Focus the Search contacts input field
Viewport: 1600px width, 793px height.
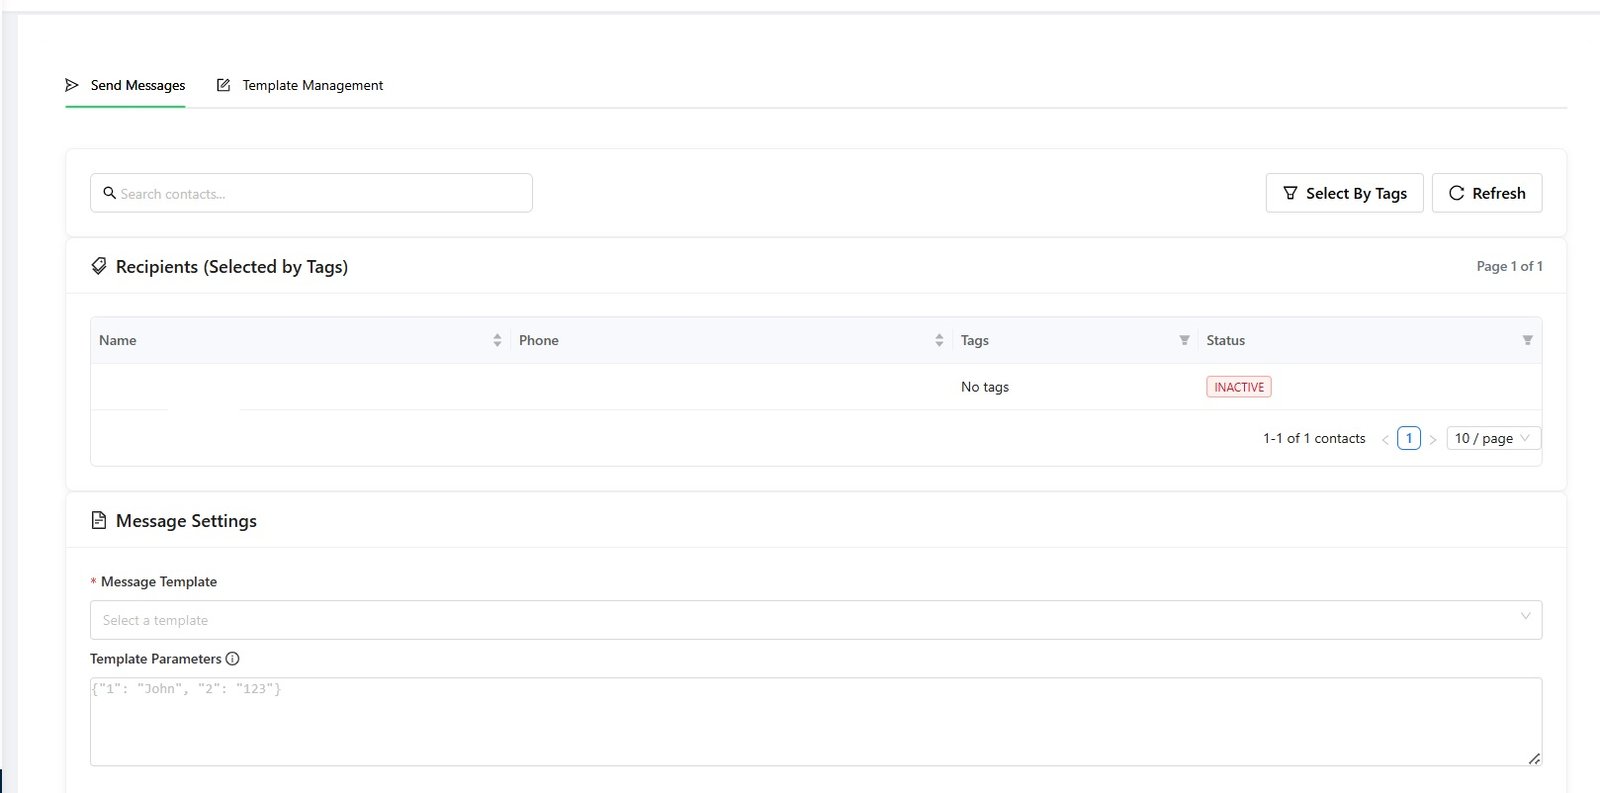[320, 193]
